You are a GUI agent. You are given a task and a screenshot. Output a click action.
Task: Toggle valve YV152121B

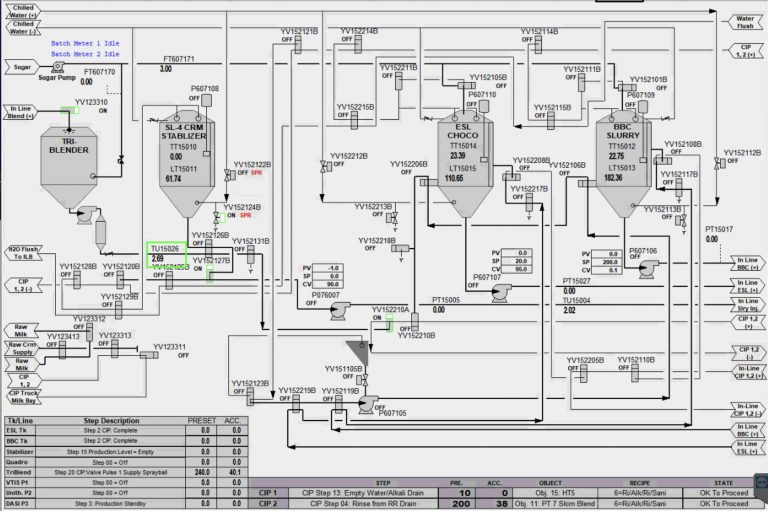point(298,45)
